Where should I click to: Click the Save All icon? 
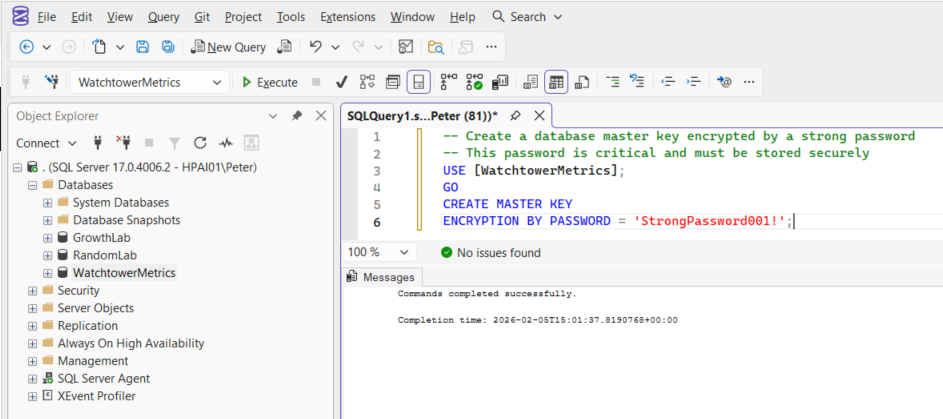click(x=168, y=47)
